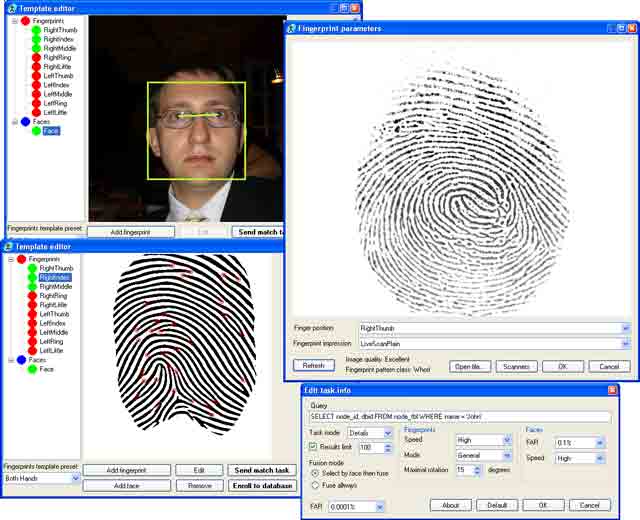The image size is (640, 520).
Task: Click Default button in Edit task info
Action: click(x=497, y=505)
